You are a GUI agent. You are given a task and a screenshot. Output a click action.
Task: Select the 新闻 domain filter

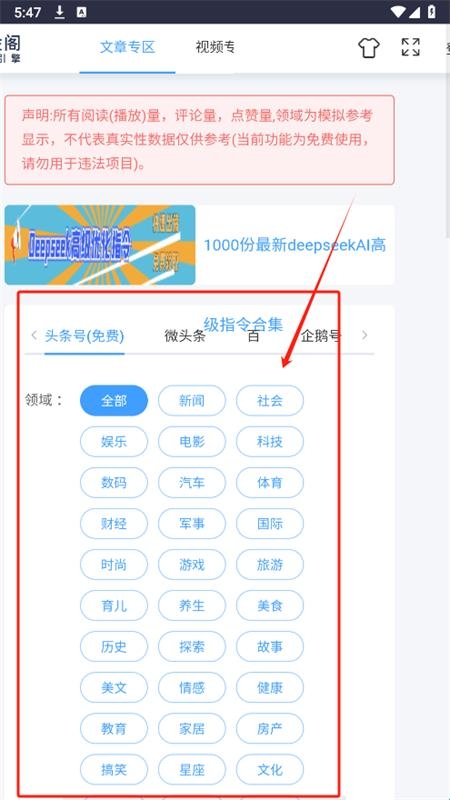coord(192,401)
